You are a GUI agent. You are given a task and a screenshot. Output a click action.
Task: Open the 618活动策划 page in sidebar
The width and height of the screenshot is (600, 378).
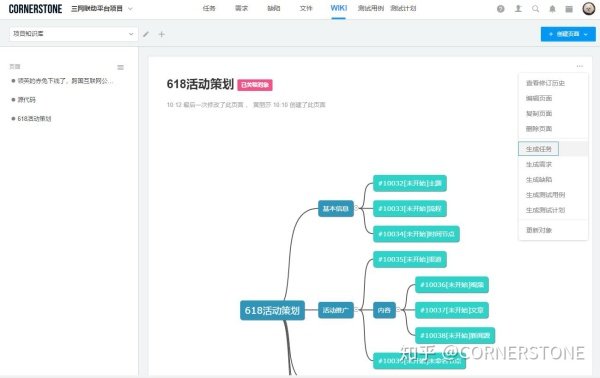click(34, 119)
